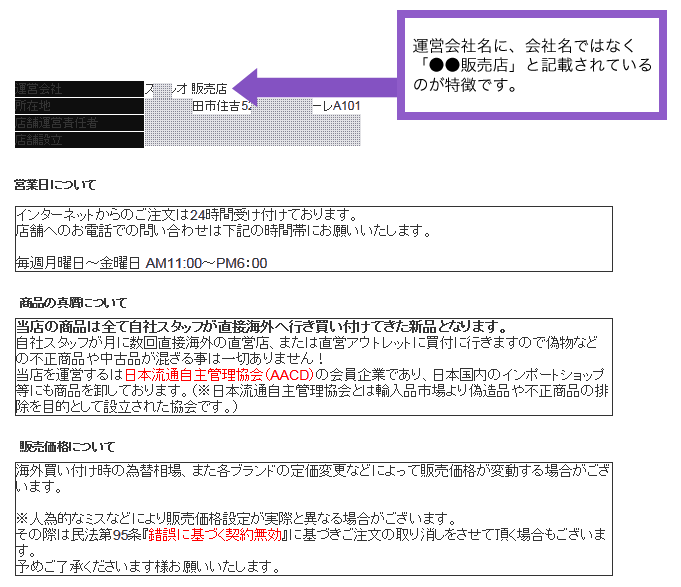Click the red 日本流通自主管理協会(AACD) text
This screenshot has width=681, height=587.
pyautogui.click(x=219, y=374)
